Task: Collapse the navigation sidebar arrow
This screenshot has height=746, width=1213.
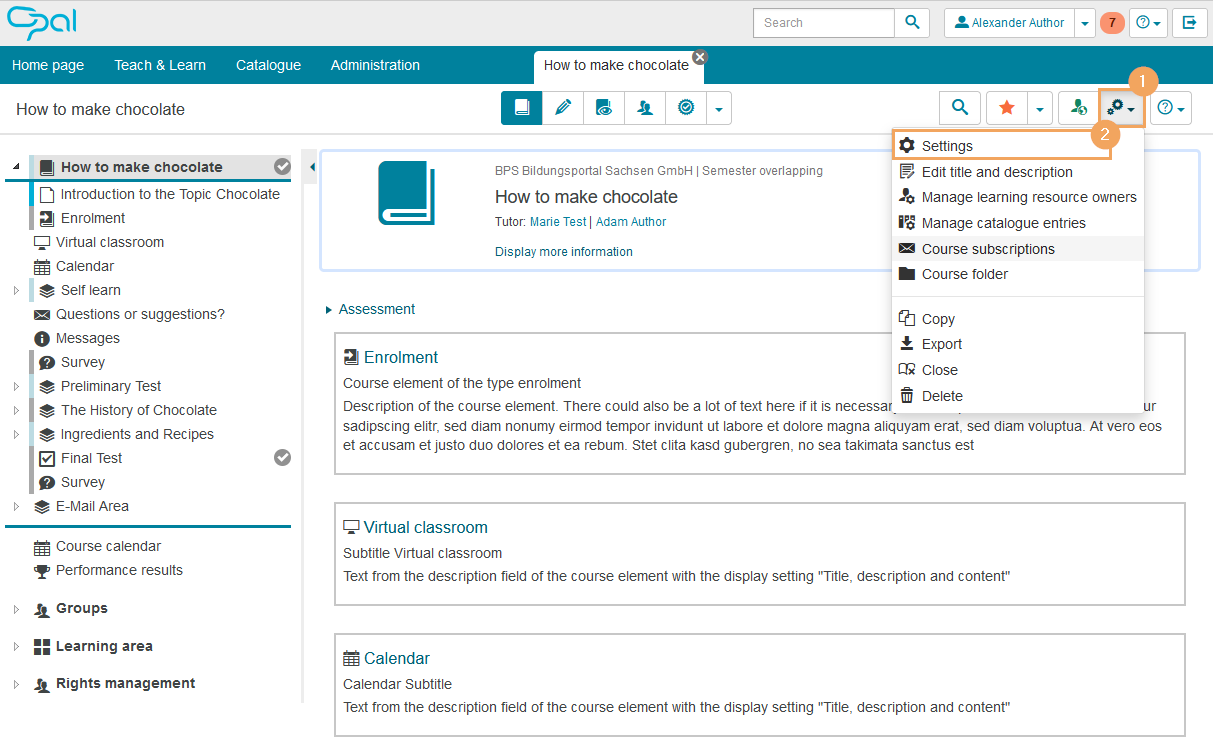Action: click(312, 167)
